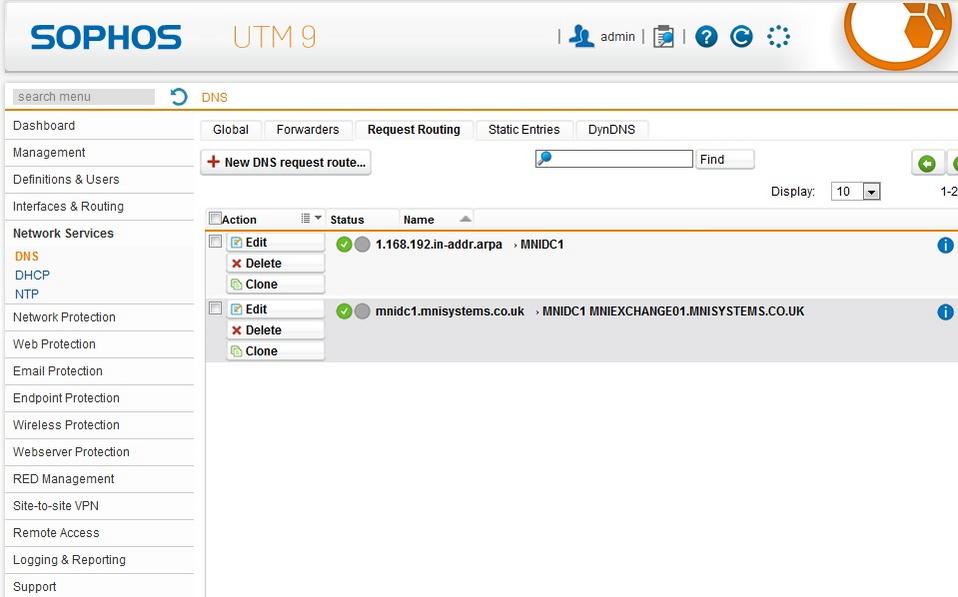Reset the search menu with the refresh arrow

coord(179,97)
